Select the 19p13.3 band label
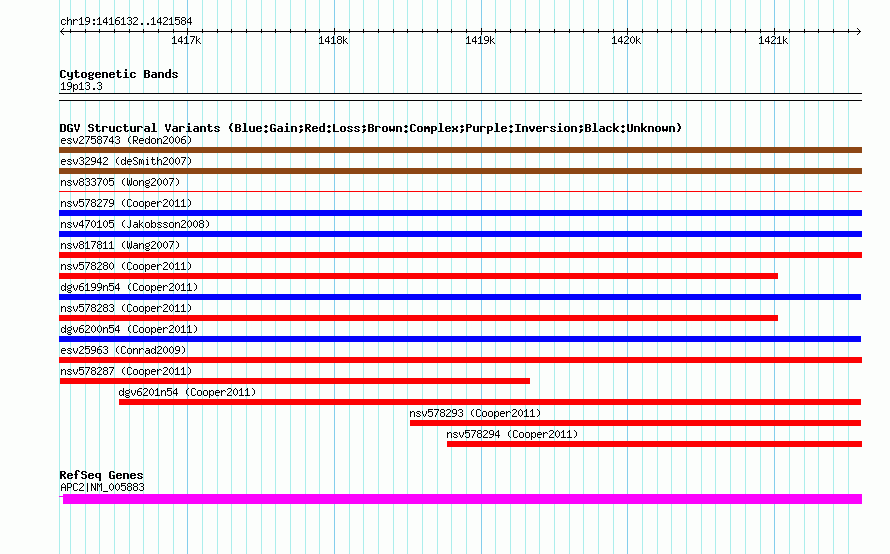This screenshot has width=890, height=554. (x=81, y=86)
